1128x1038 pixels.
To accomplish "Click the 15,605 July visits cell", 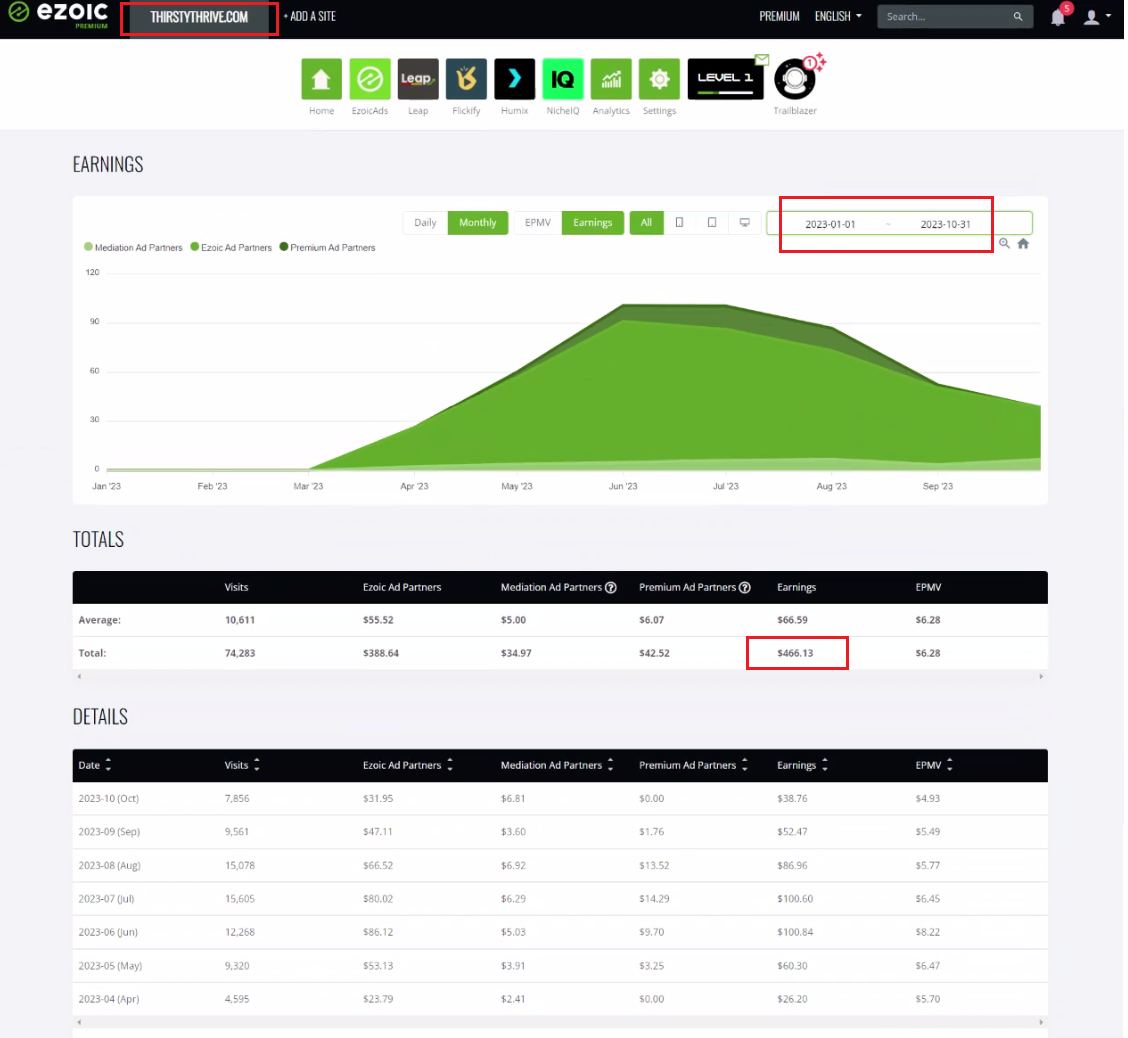I will pyautogui.click(x=240, y=898).
